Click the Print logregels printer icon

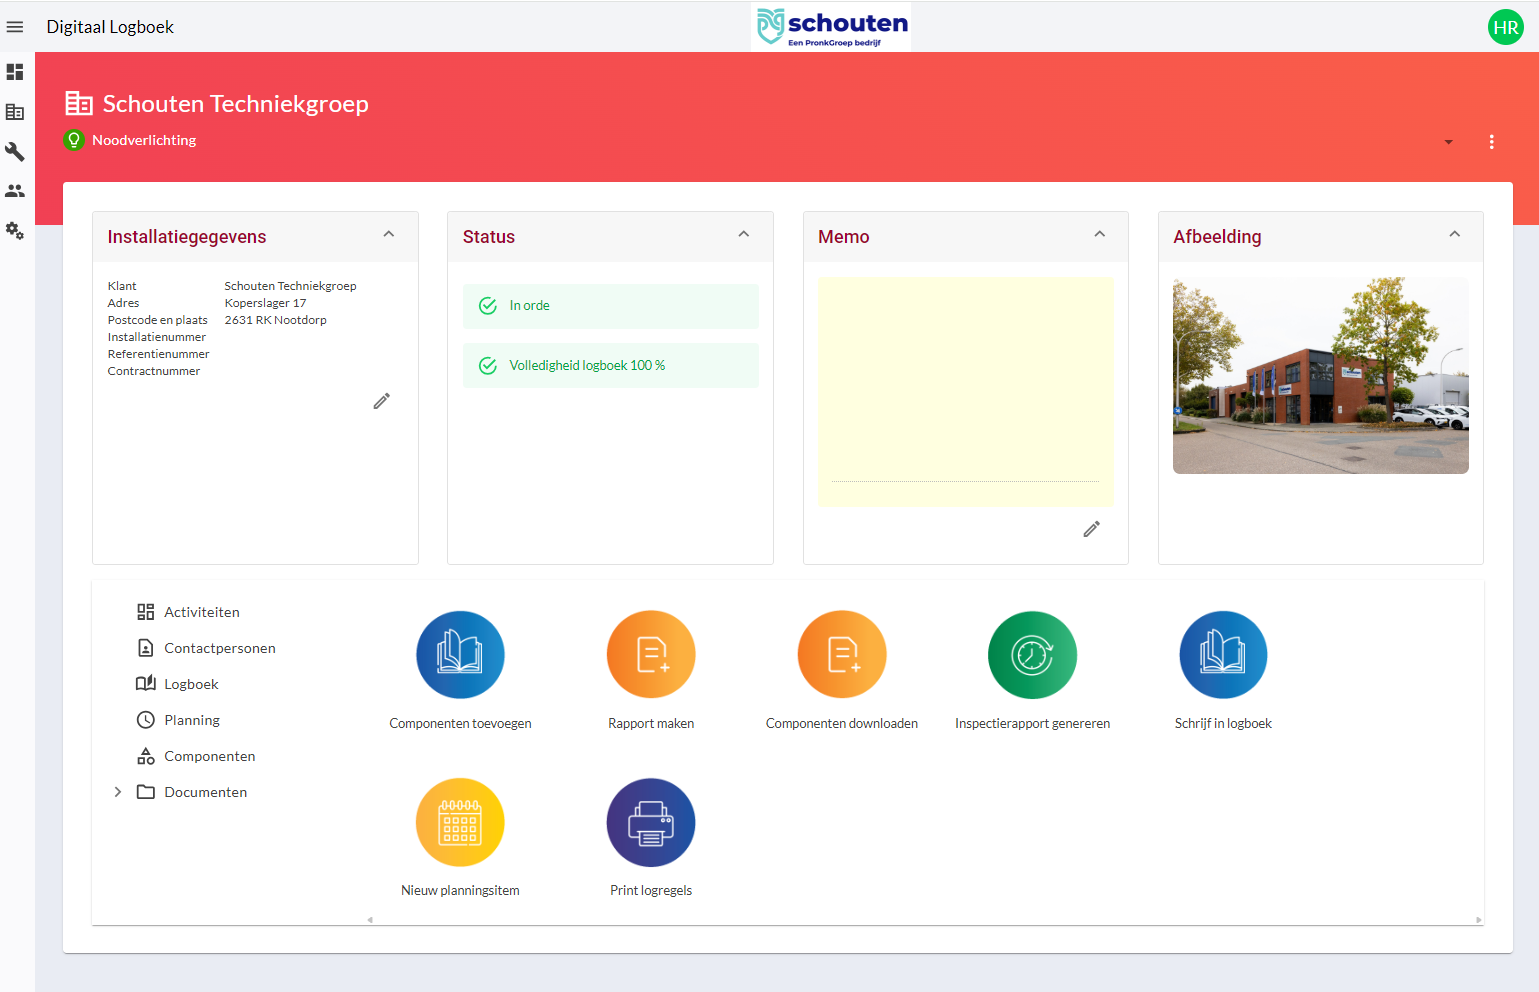point(651,822)
